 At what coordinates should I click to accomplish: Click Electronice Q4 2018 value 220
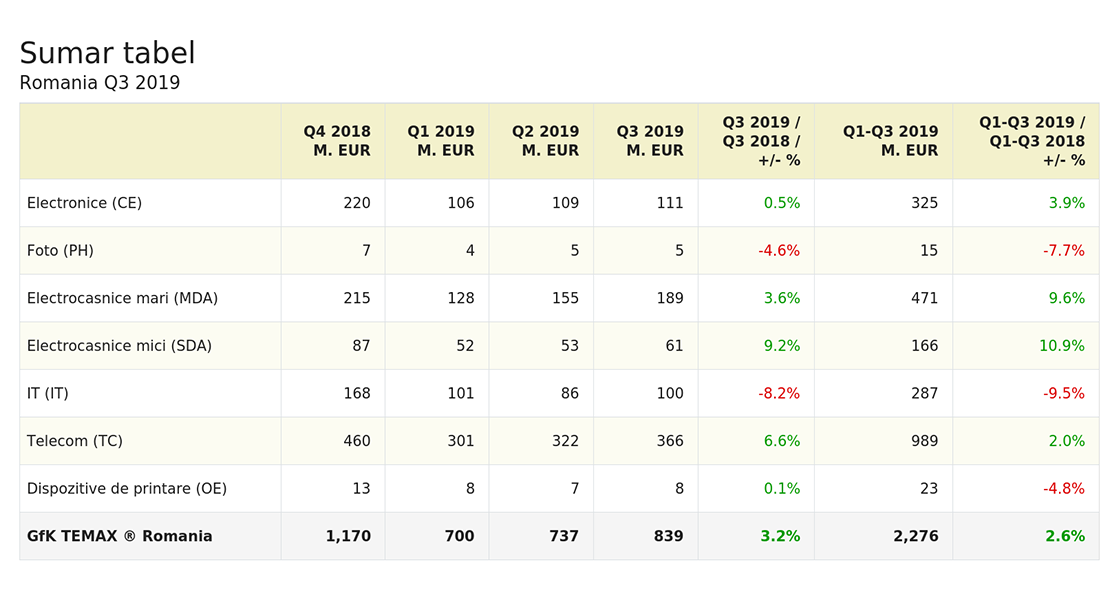(x=356, y=203)
